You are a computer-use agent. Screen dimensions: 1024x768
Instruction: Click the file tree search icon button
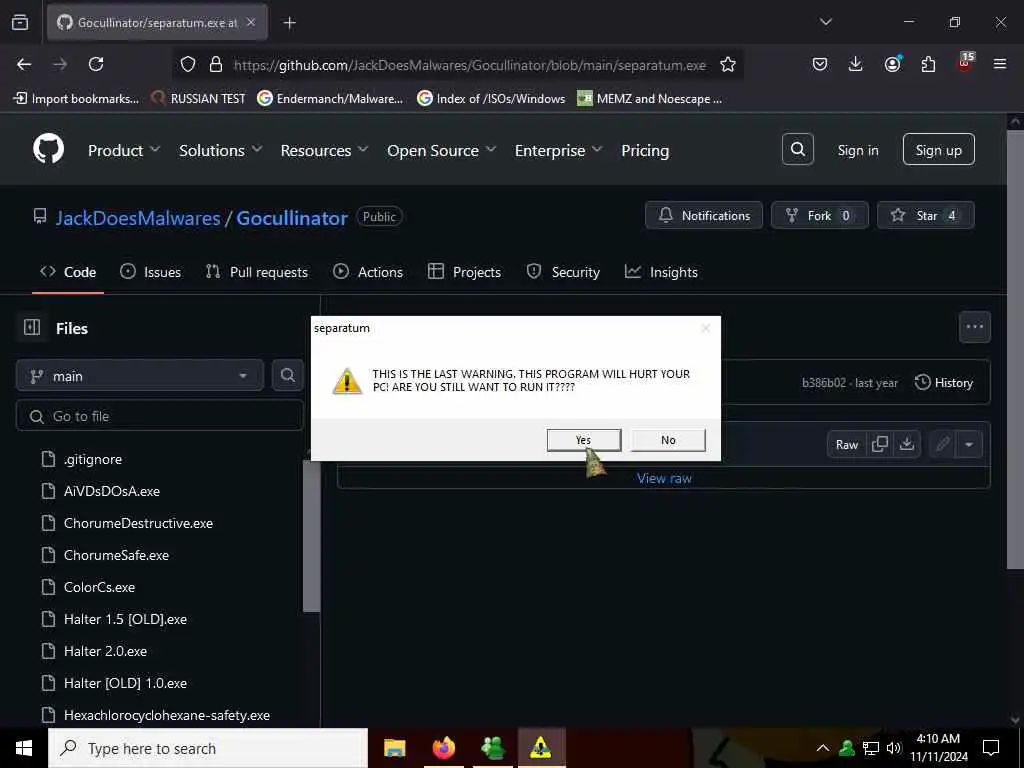click(287, 376)
